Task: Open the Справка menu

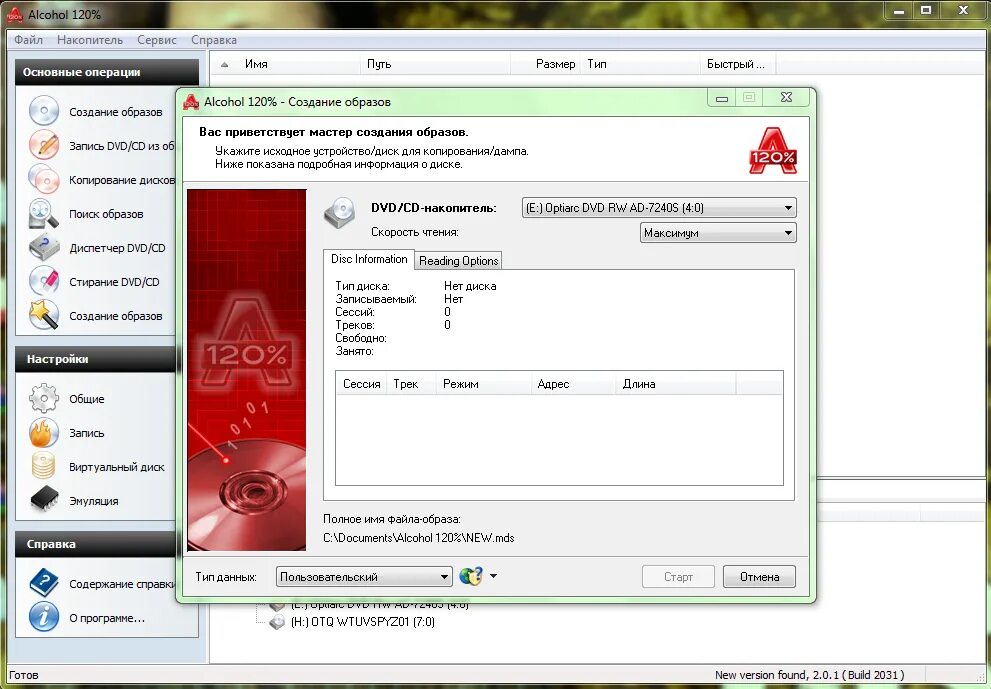Action: point(214,40)
